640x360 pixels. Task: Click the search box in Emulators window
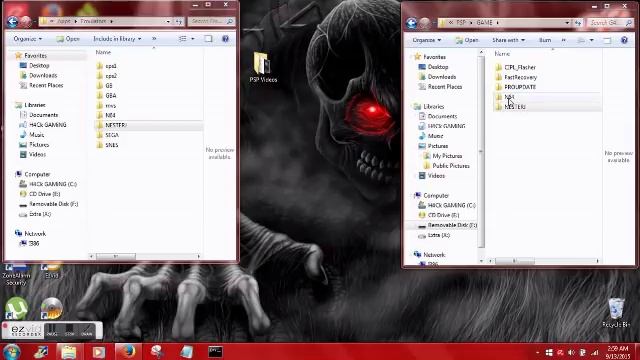coord(211,21)
